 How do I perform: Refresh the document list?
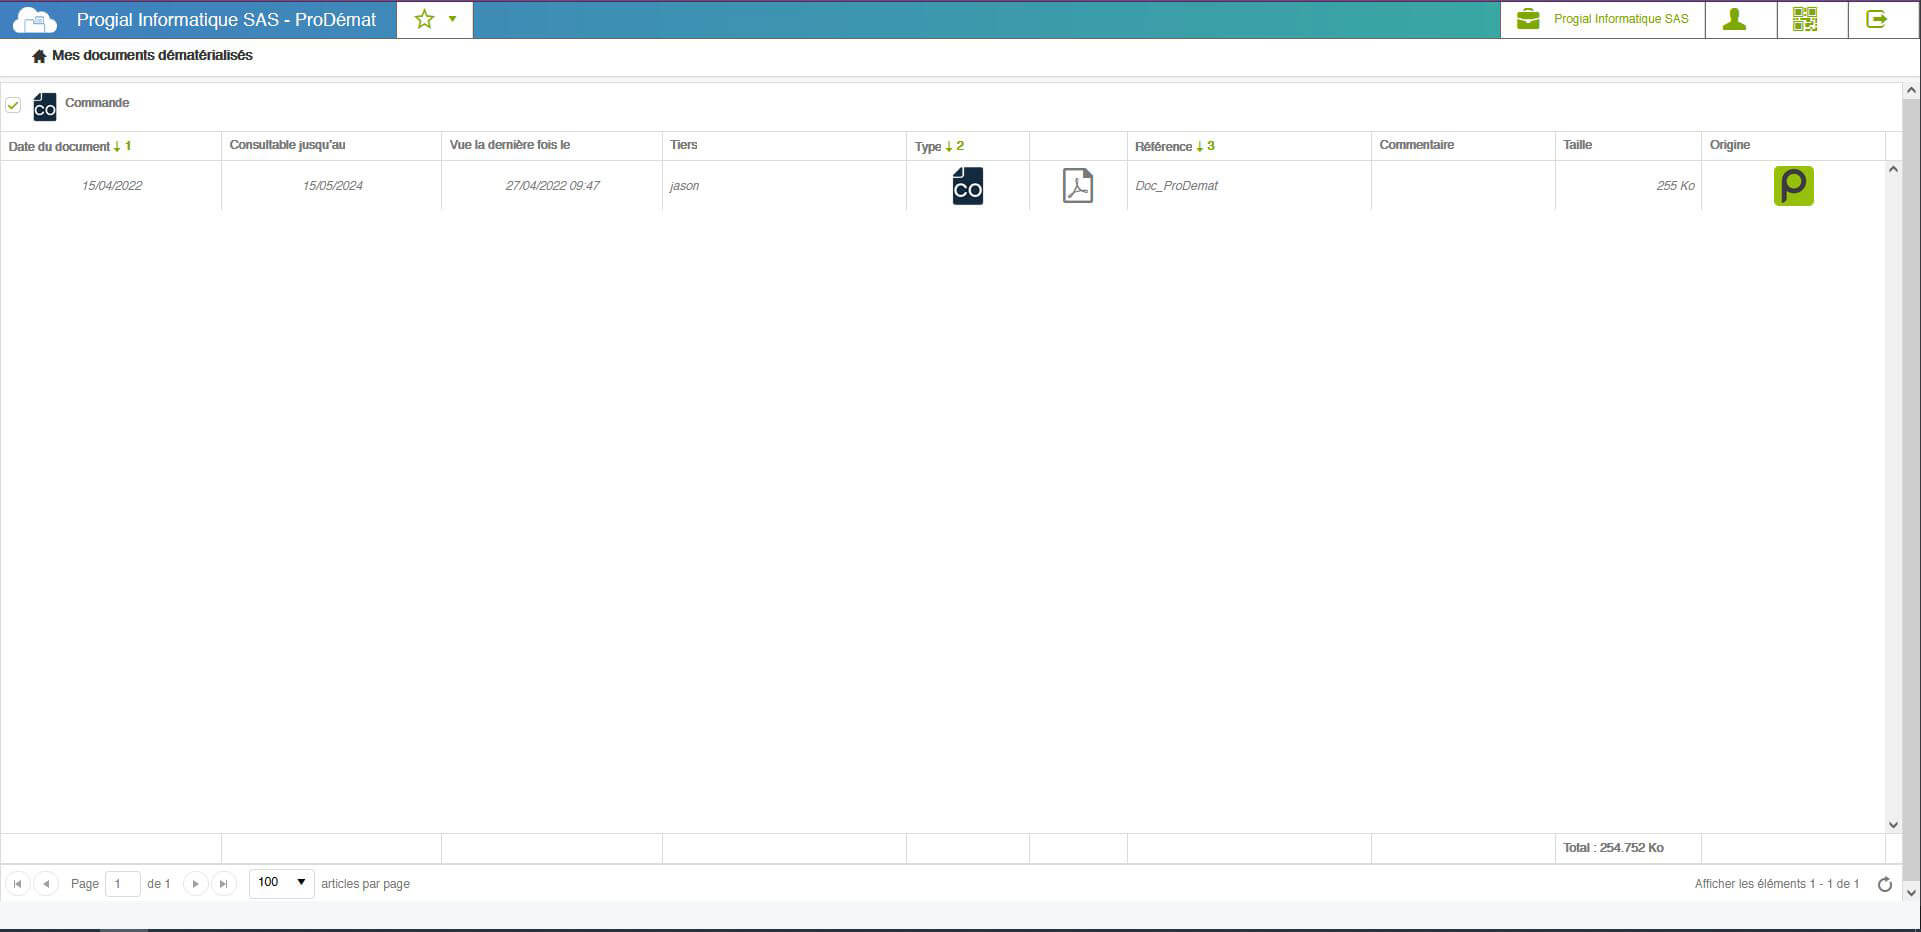(1885, 884)
